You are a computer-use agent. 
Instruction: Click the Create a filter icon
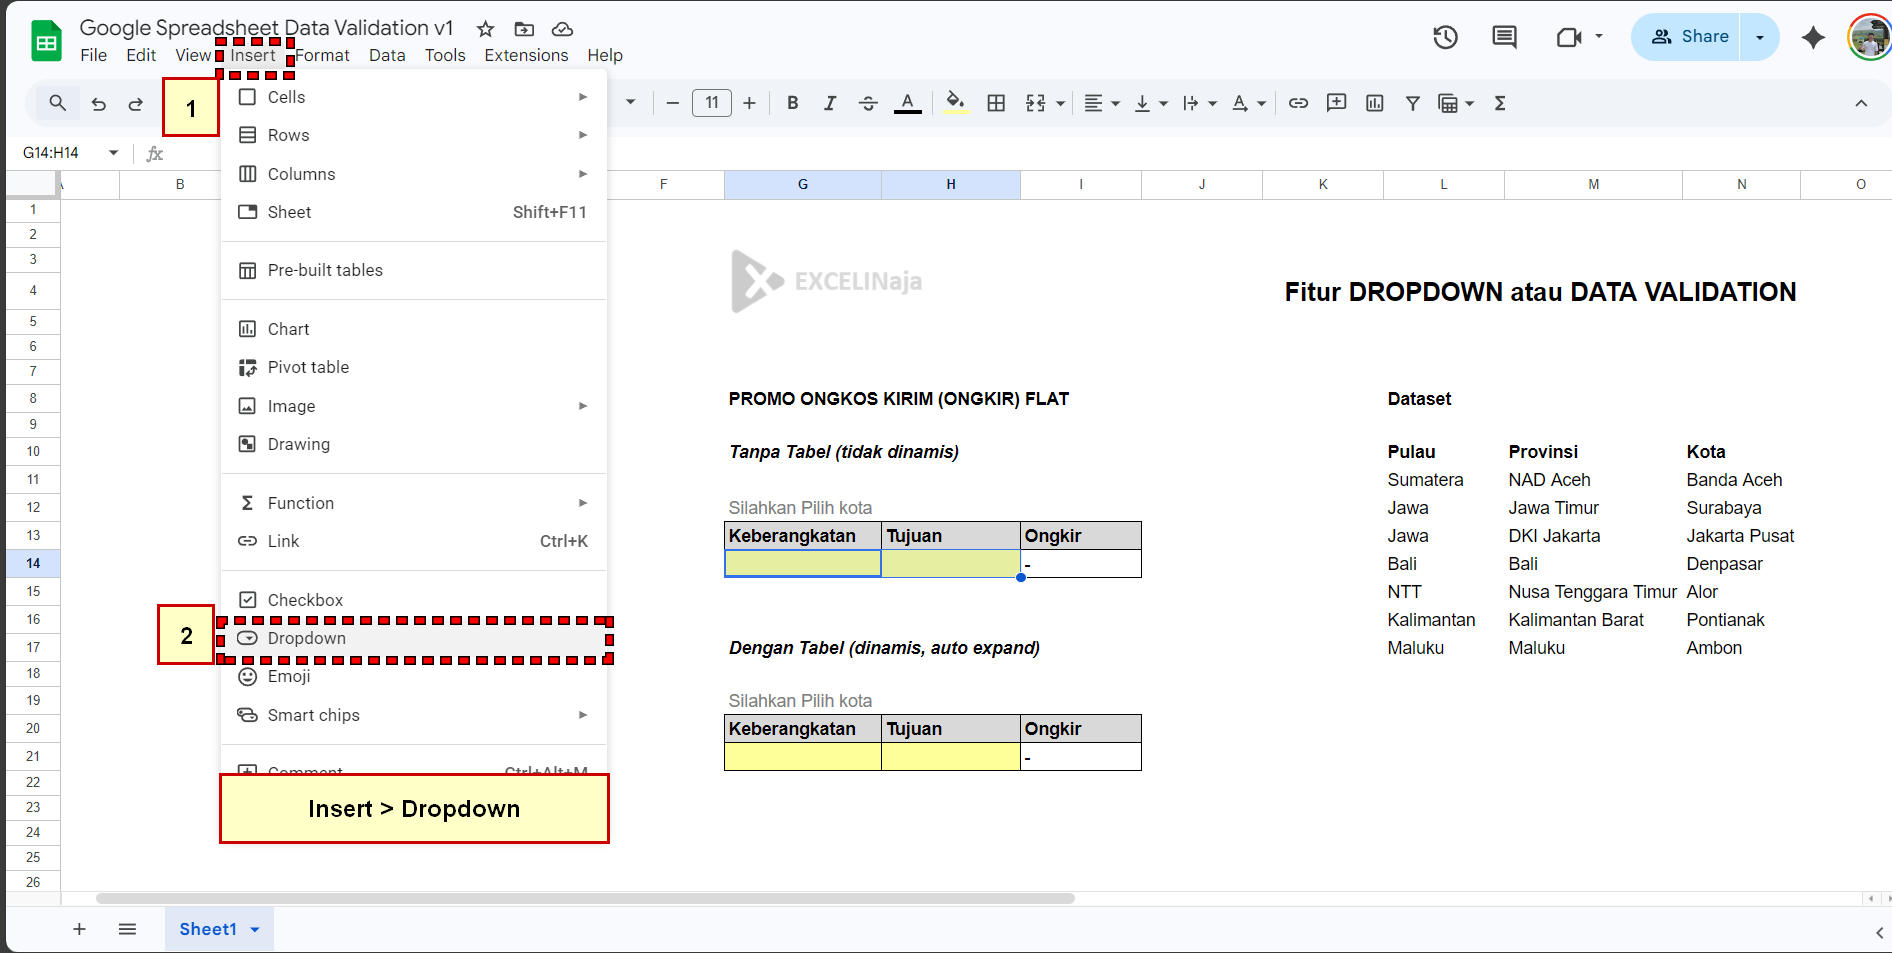1412,103
